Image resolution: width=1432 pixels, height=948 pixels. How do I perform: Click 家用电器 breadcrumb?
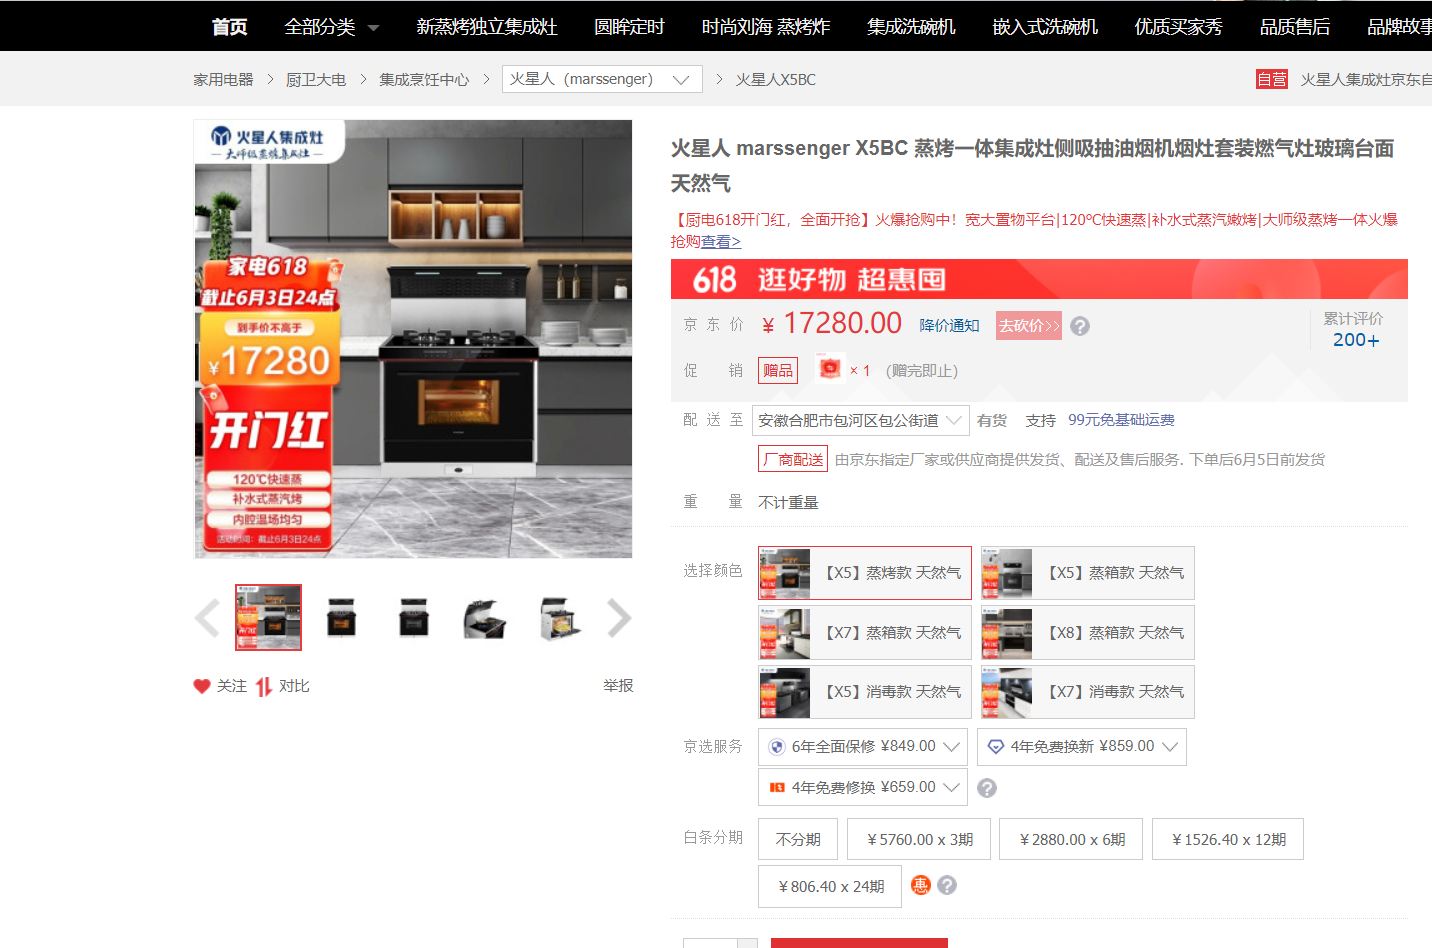[x=223, y=79]
